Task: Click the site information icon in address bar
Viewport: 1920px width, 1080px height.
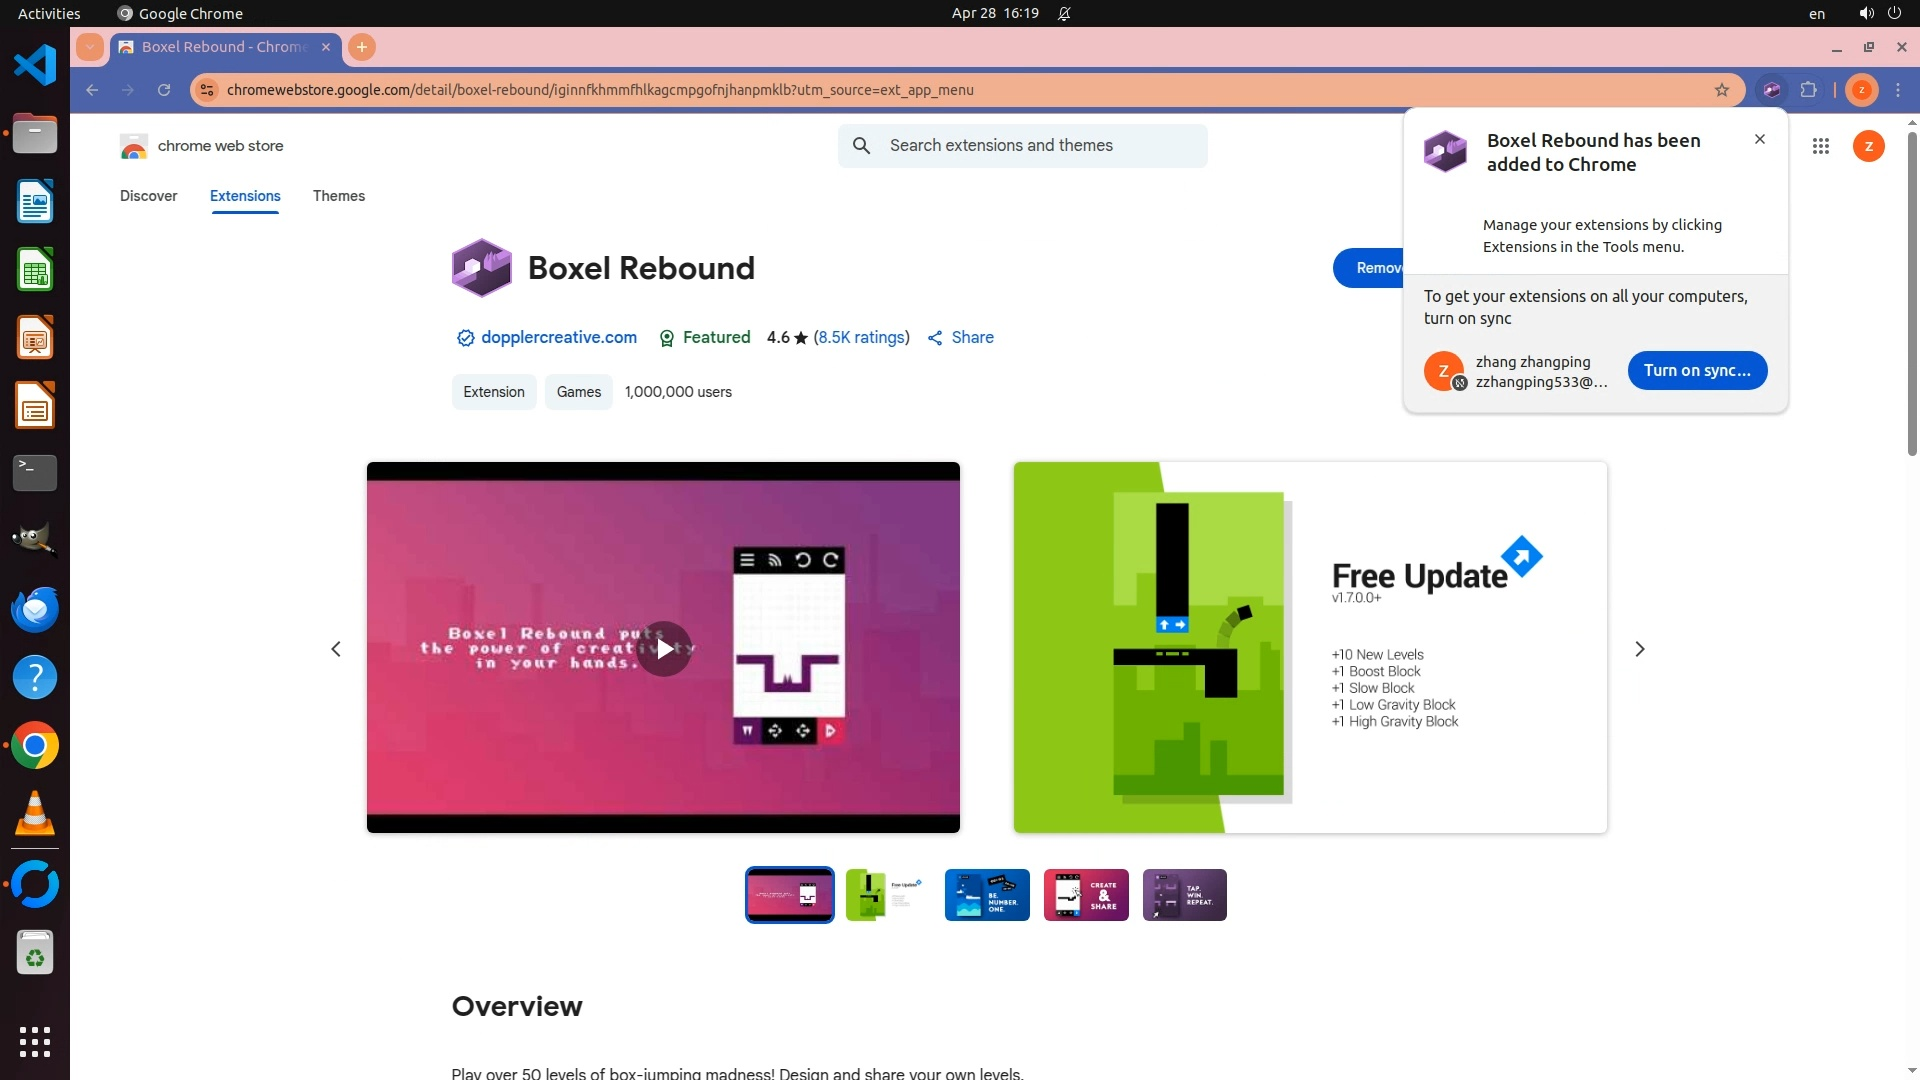Action: [x=207, y=90]
